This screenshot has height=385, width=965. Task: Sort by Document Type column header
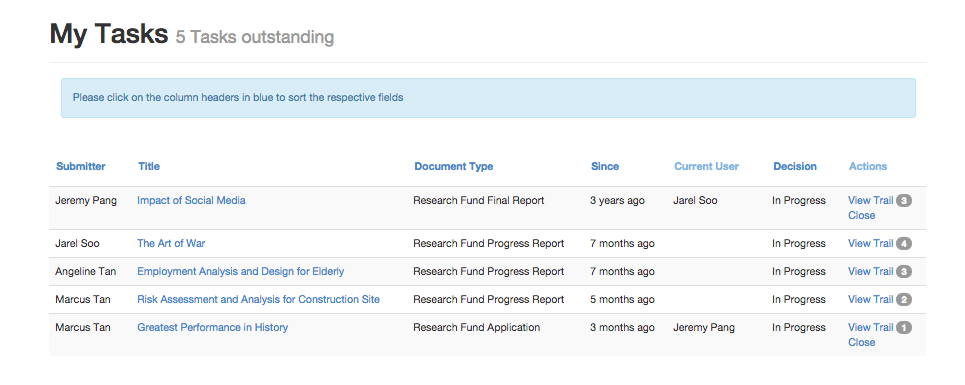pos(454,166)
